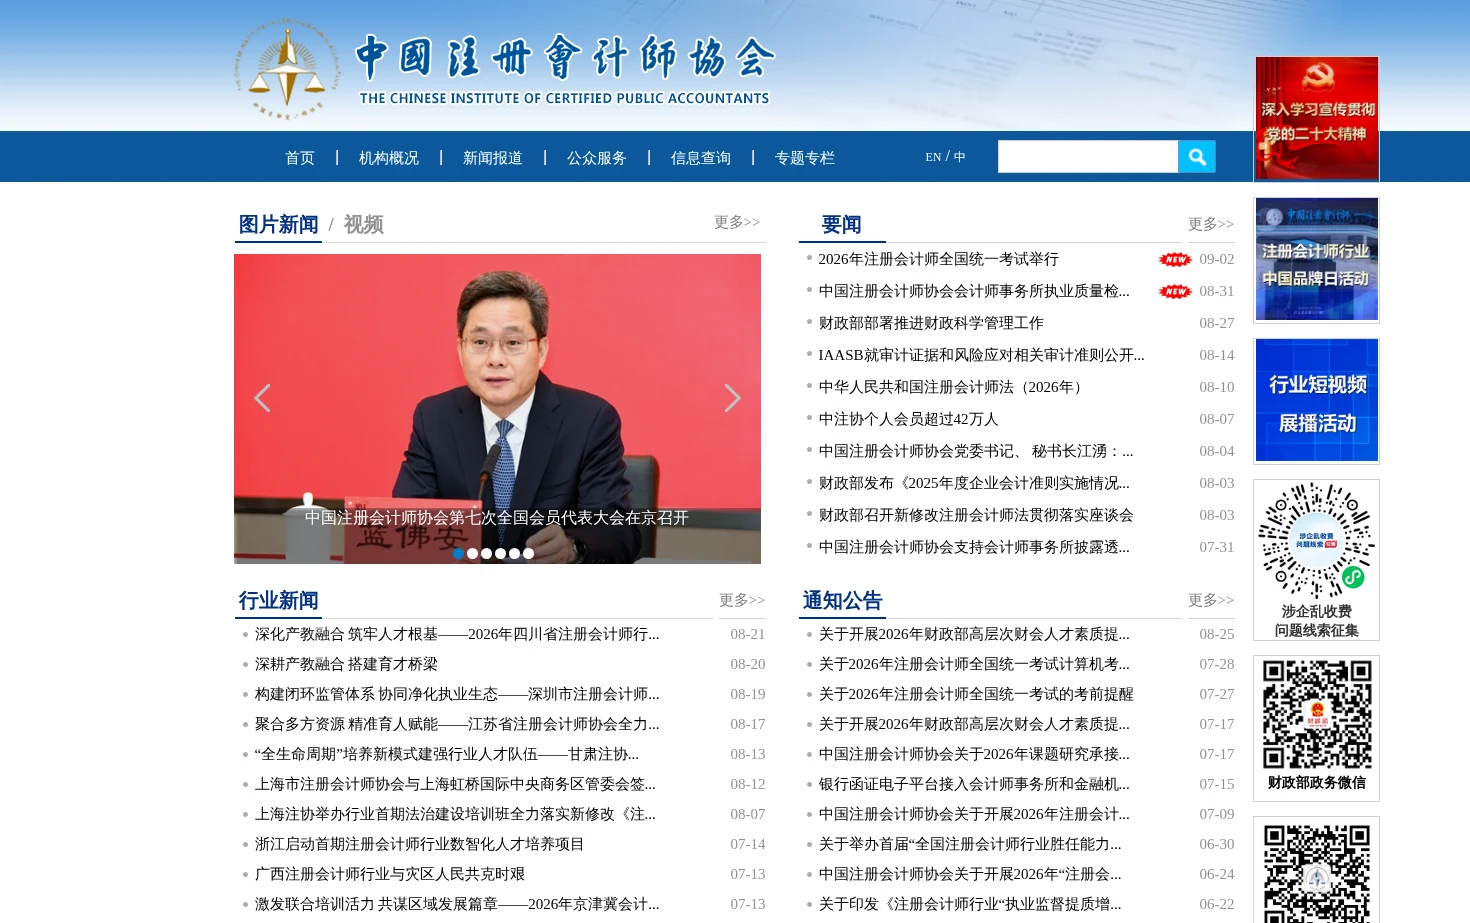Open news 中国注册会计师协会支持会计师事务所披露透...
1470x923 pixels.
point(974,547)
